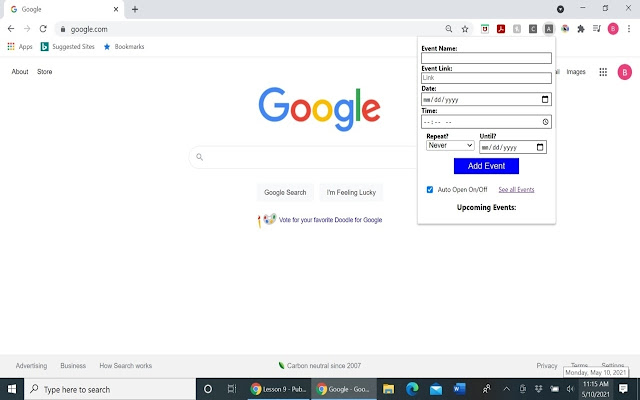Reload the current page

[x=43, y=29]
